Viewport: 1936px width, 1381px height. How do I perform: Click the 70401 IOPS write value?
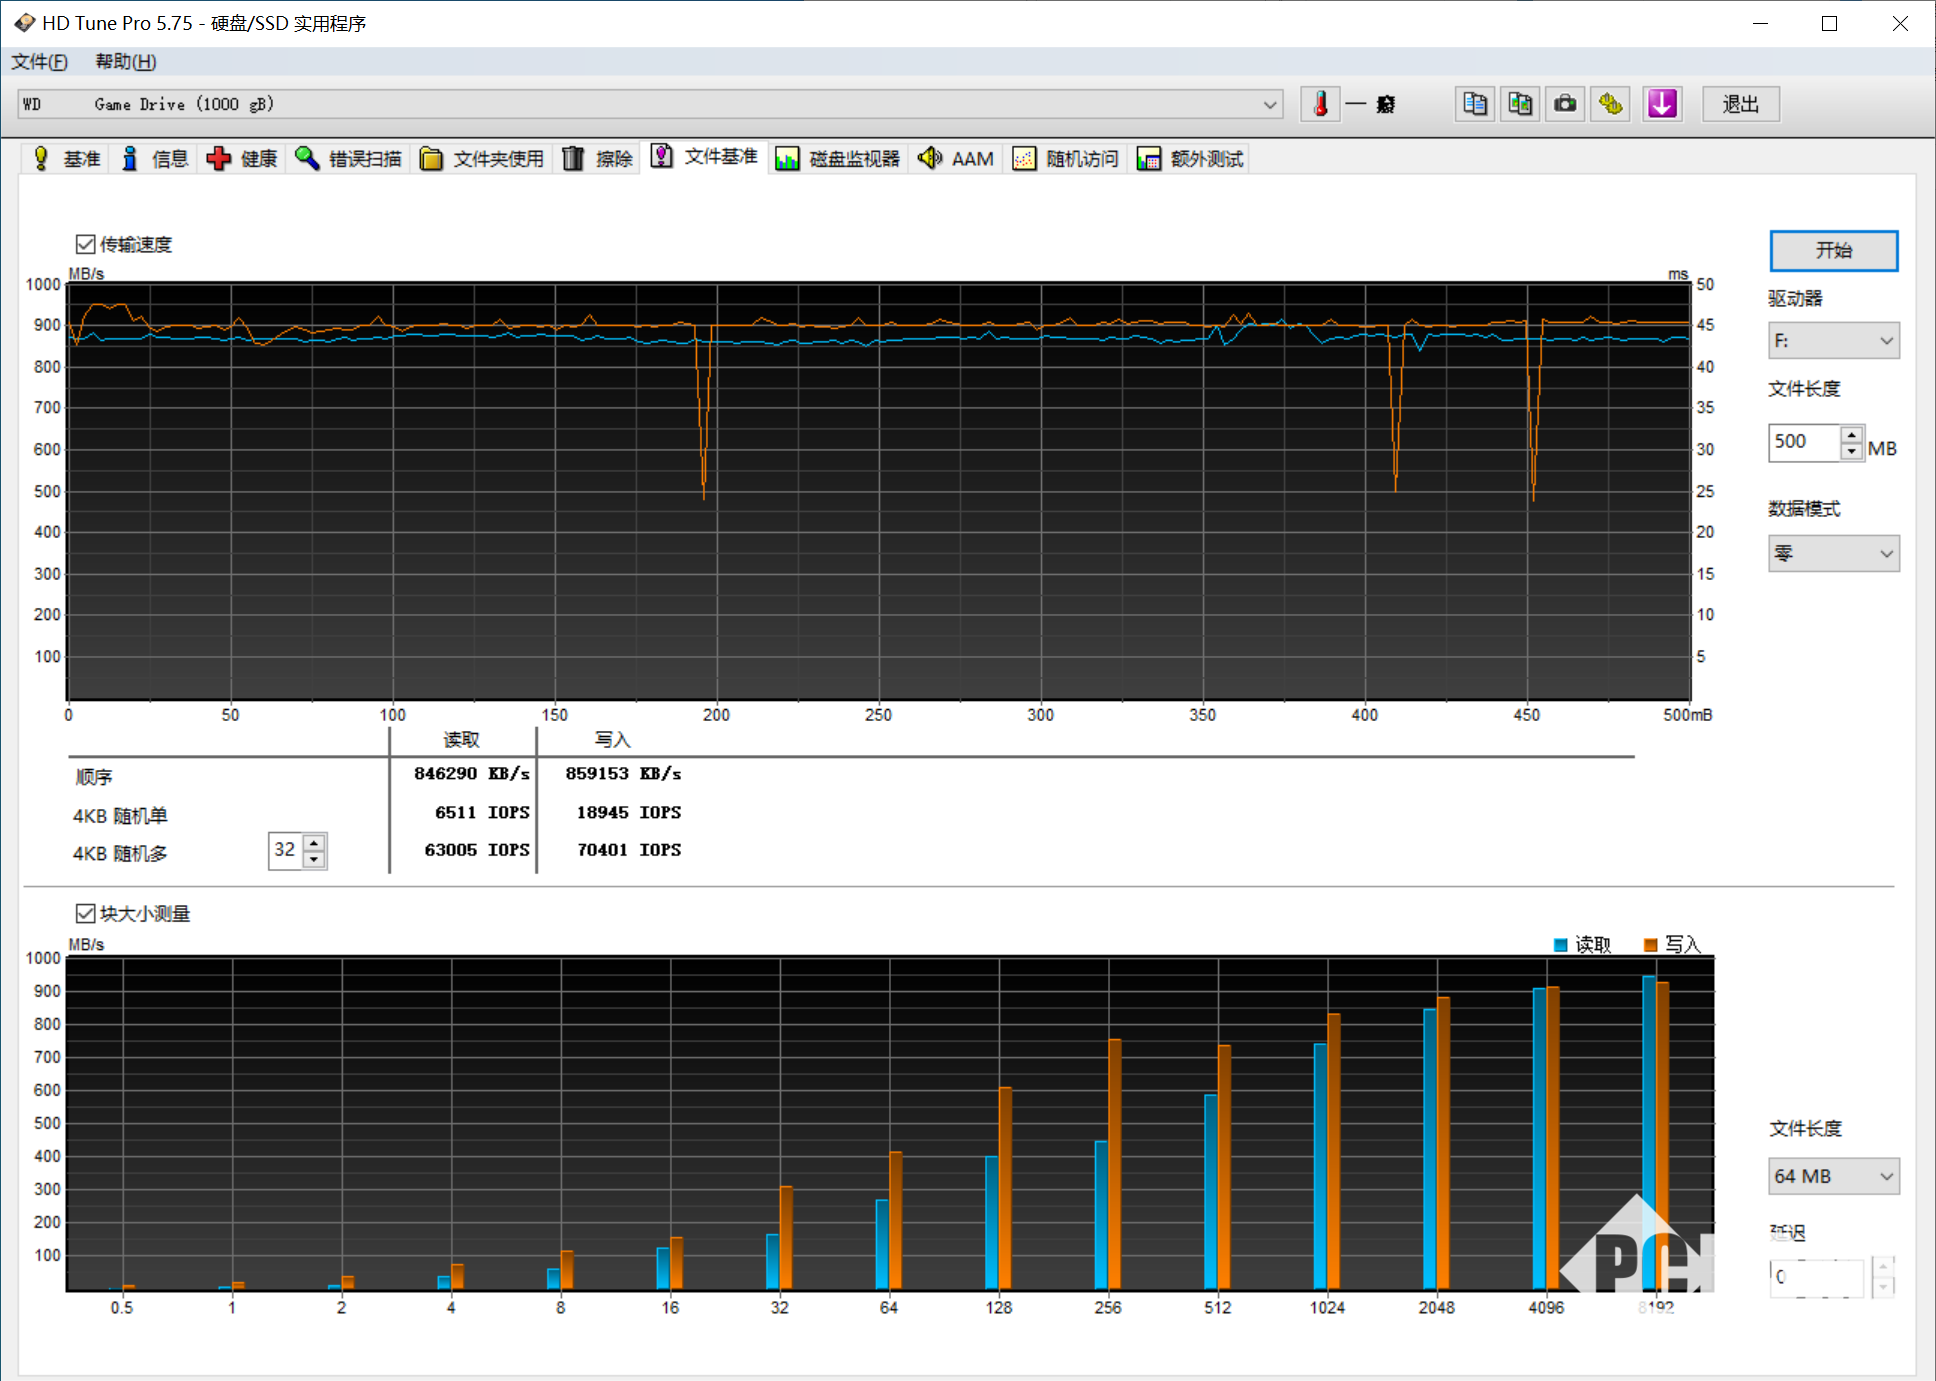click(x=629, y=850)
